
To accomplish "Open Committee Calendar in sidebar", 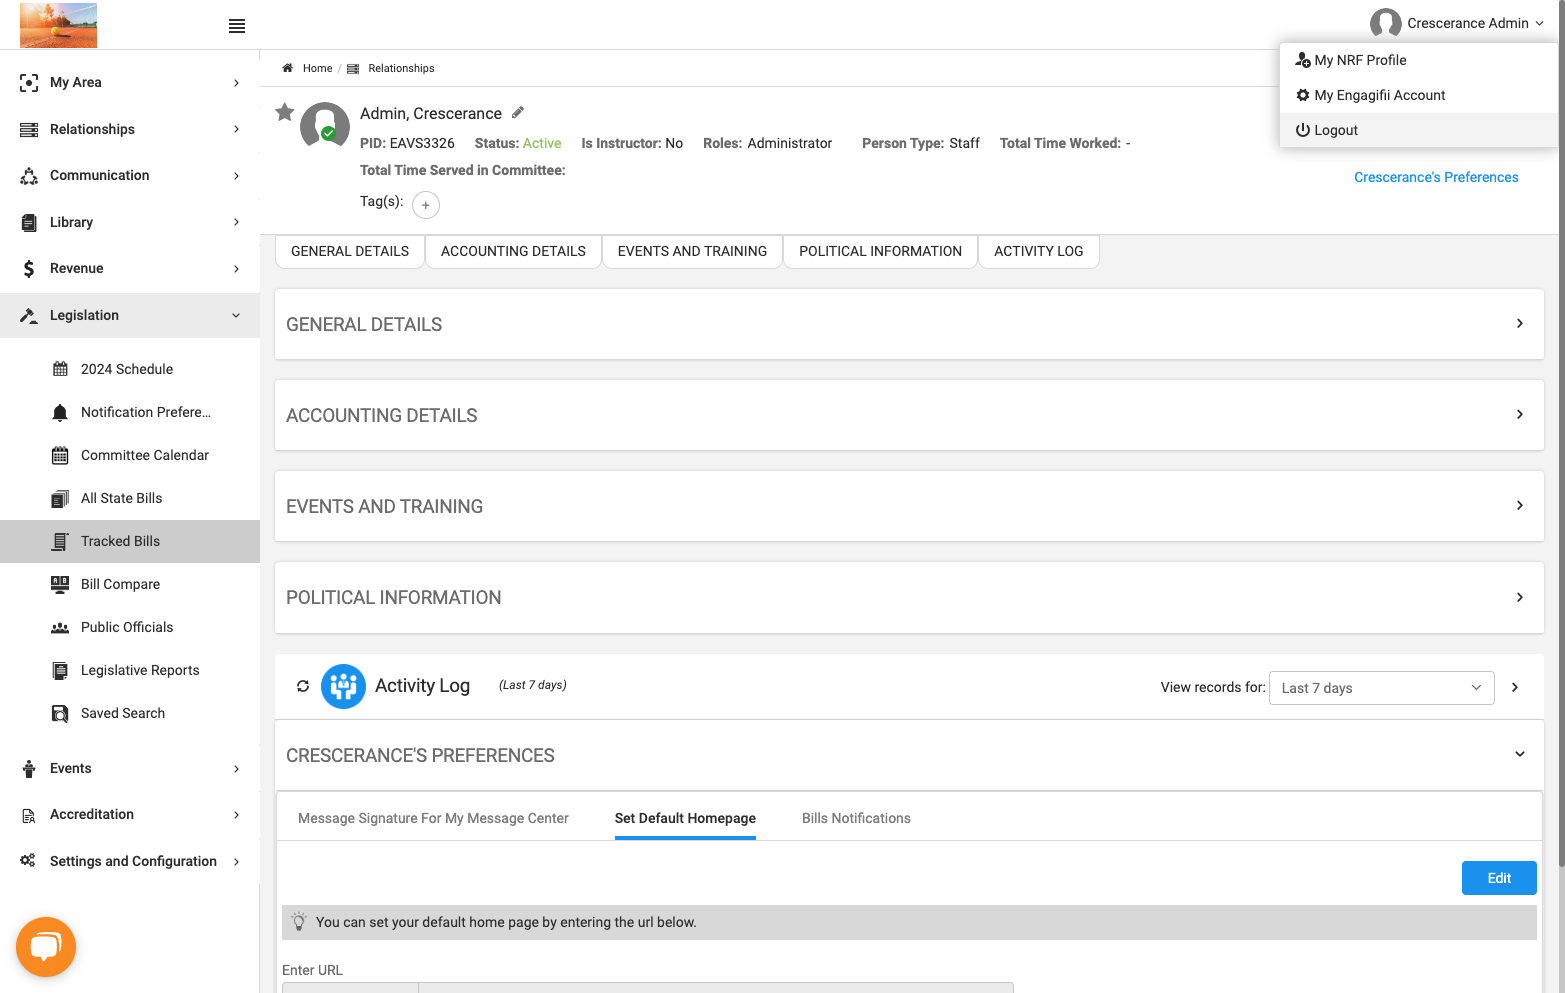I will coord(130,455).
